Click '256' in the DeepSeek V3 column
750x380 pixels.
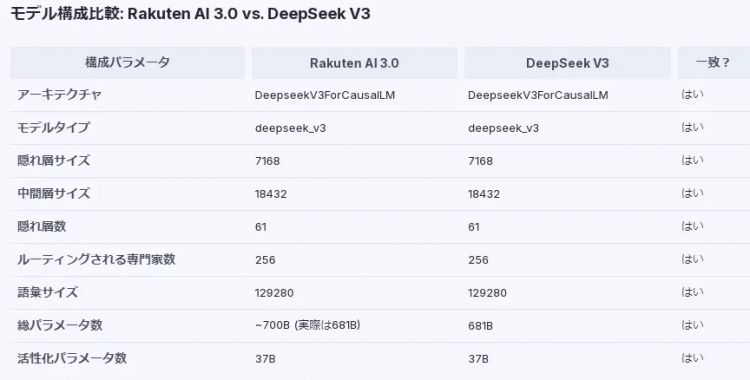coord(478,260)
